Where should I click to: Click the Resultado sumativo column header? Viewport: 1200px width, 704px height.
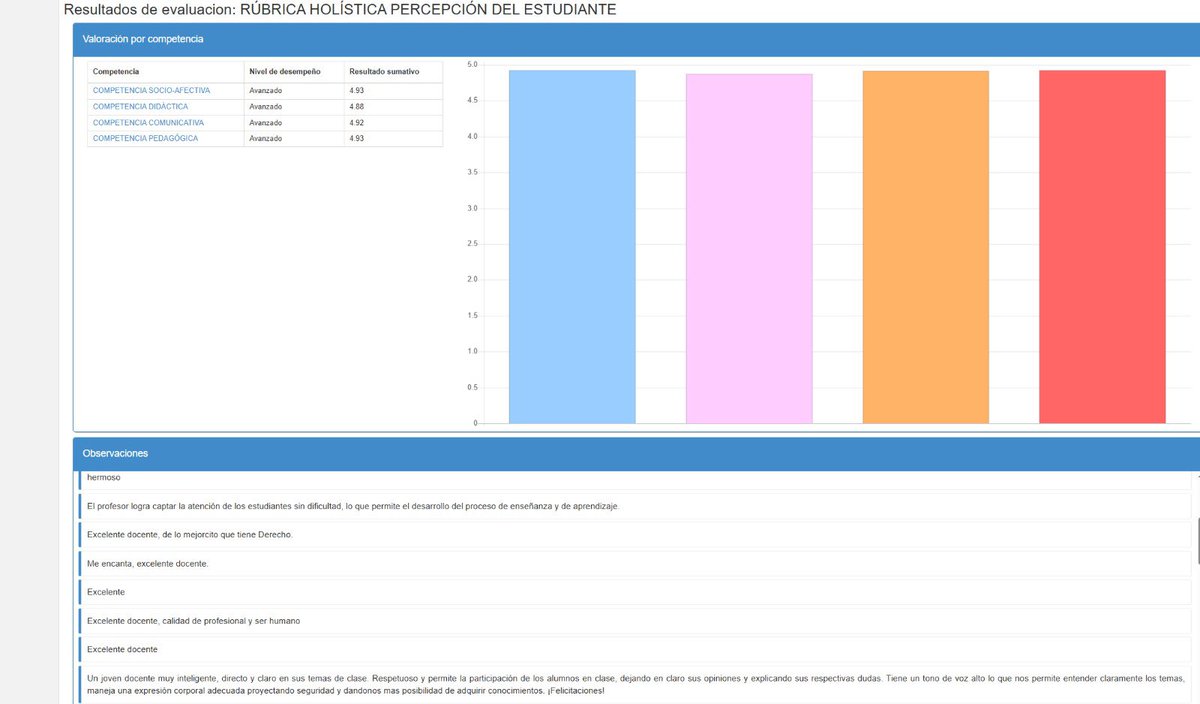click(x=393, y=72)
